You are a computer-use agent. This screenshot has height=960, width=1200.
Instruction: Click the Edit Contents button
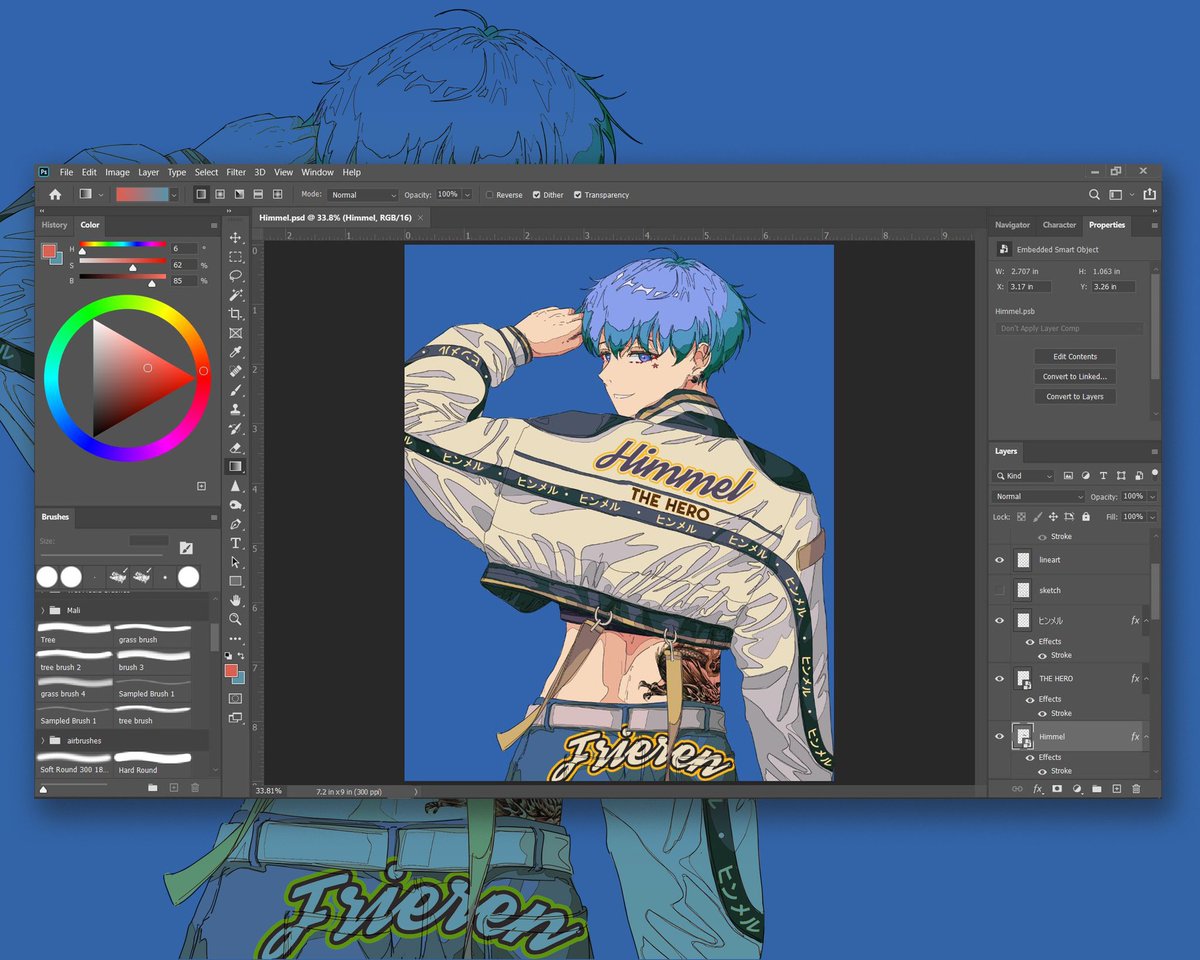click(1075, 357)
